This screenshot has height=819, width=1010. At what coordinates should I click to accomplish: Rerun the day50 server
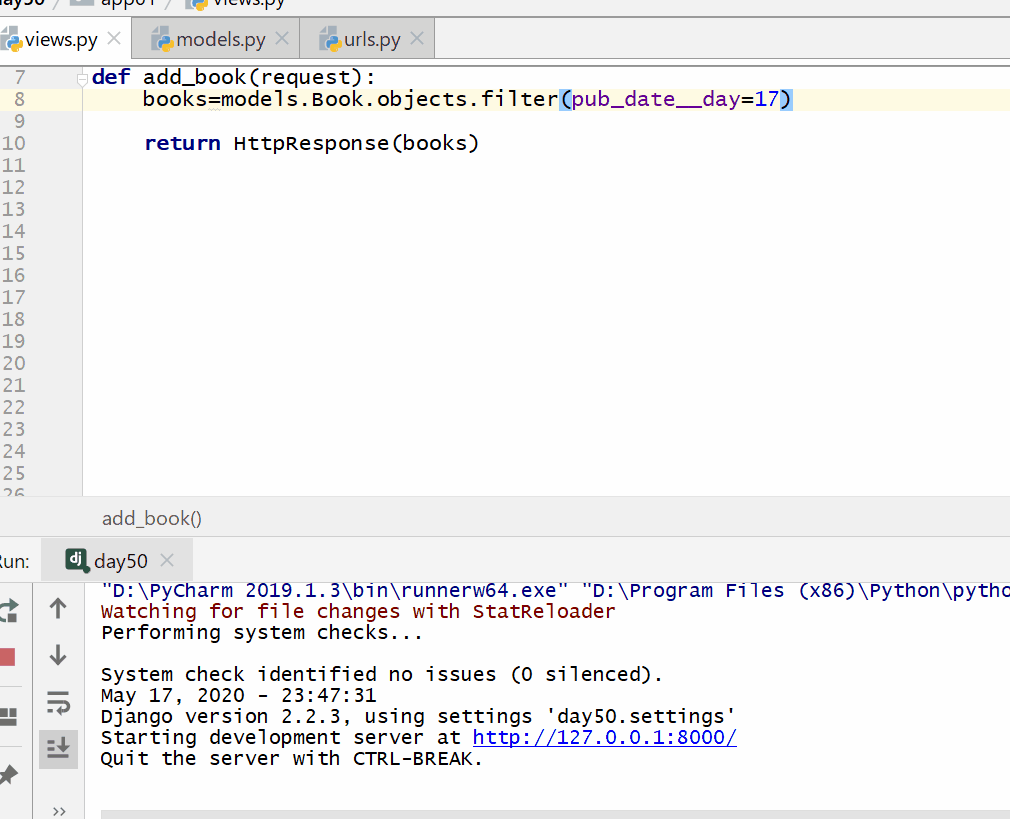8,609
